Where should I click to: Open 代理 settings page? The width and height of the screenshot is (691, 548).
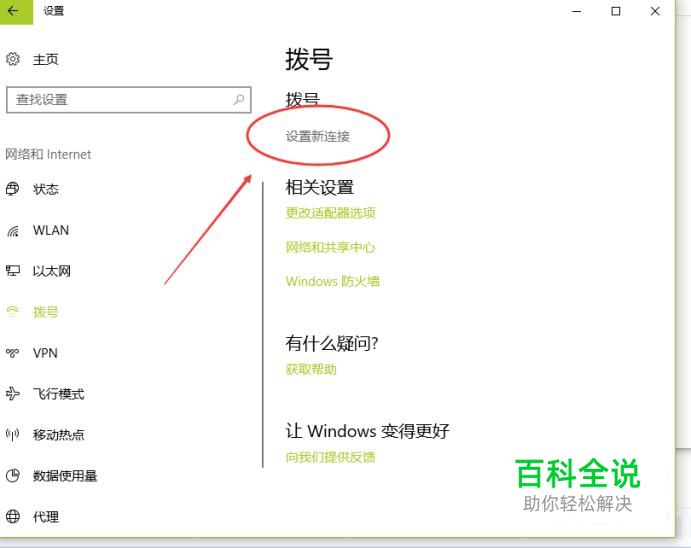click(46, 516)
